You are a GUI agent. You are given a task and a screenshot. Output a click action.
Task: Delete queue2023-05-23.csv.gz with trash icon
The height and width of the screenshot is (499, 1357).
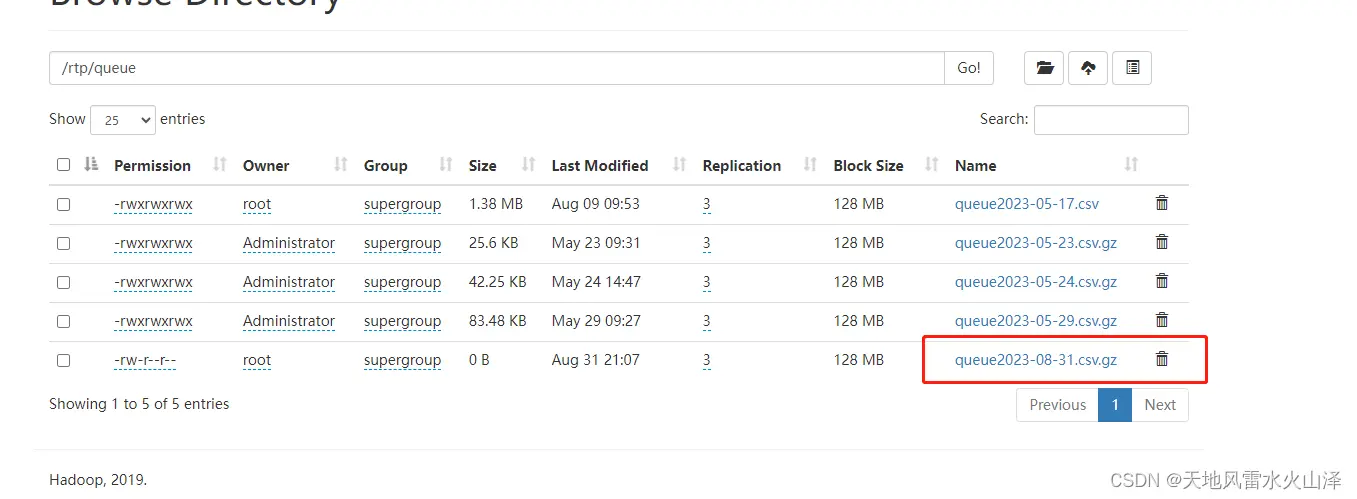click(x=1162, y=242)
